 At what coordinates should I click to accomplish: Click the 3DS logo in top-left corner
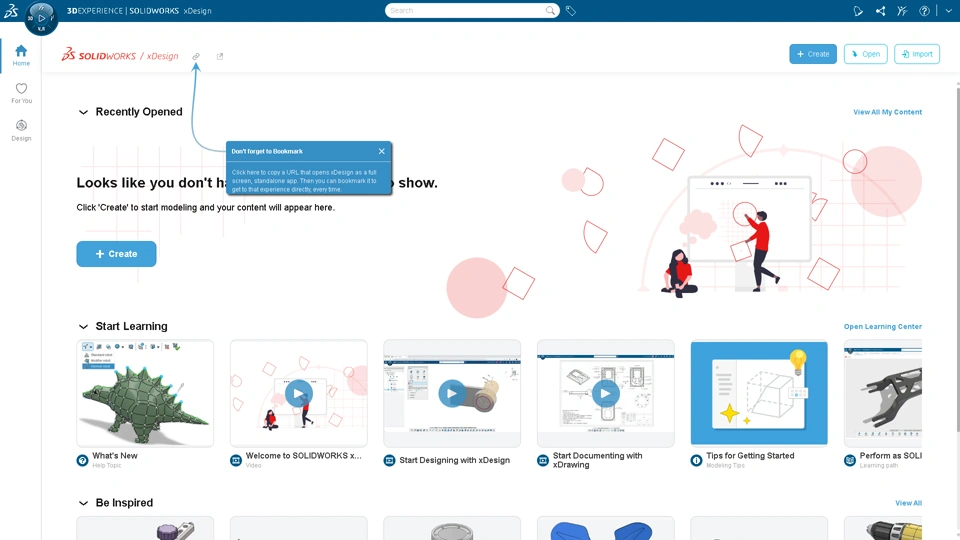tap(11, 10)
